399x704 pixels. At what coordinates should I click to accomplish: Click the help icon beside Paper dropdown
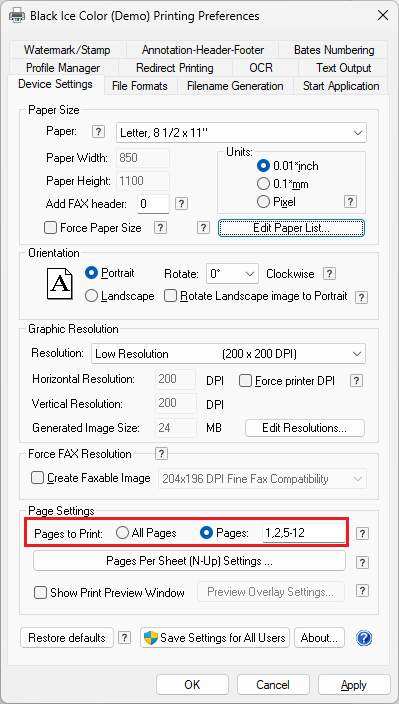(98, 132)
